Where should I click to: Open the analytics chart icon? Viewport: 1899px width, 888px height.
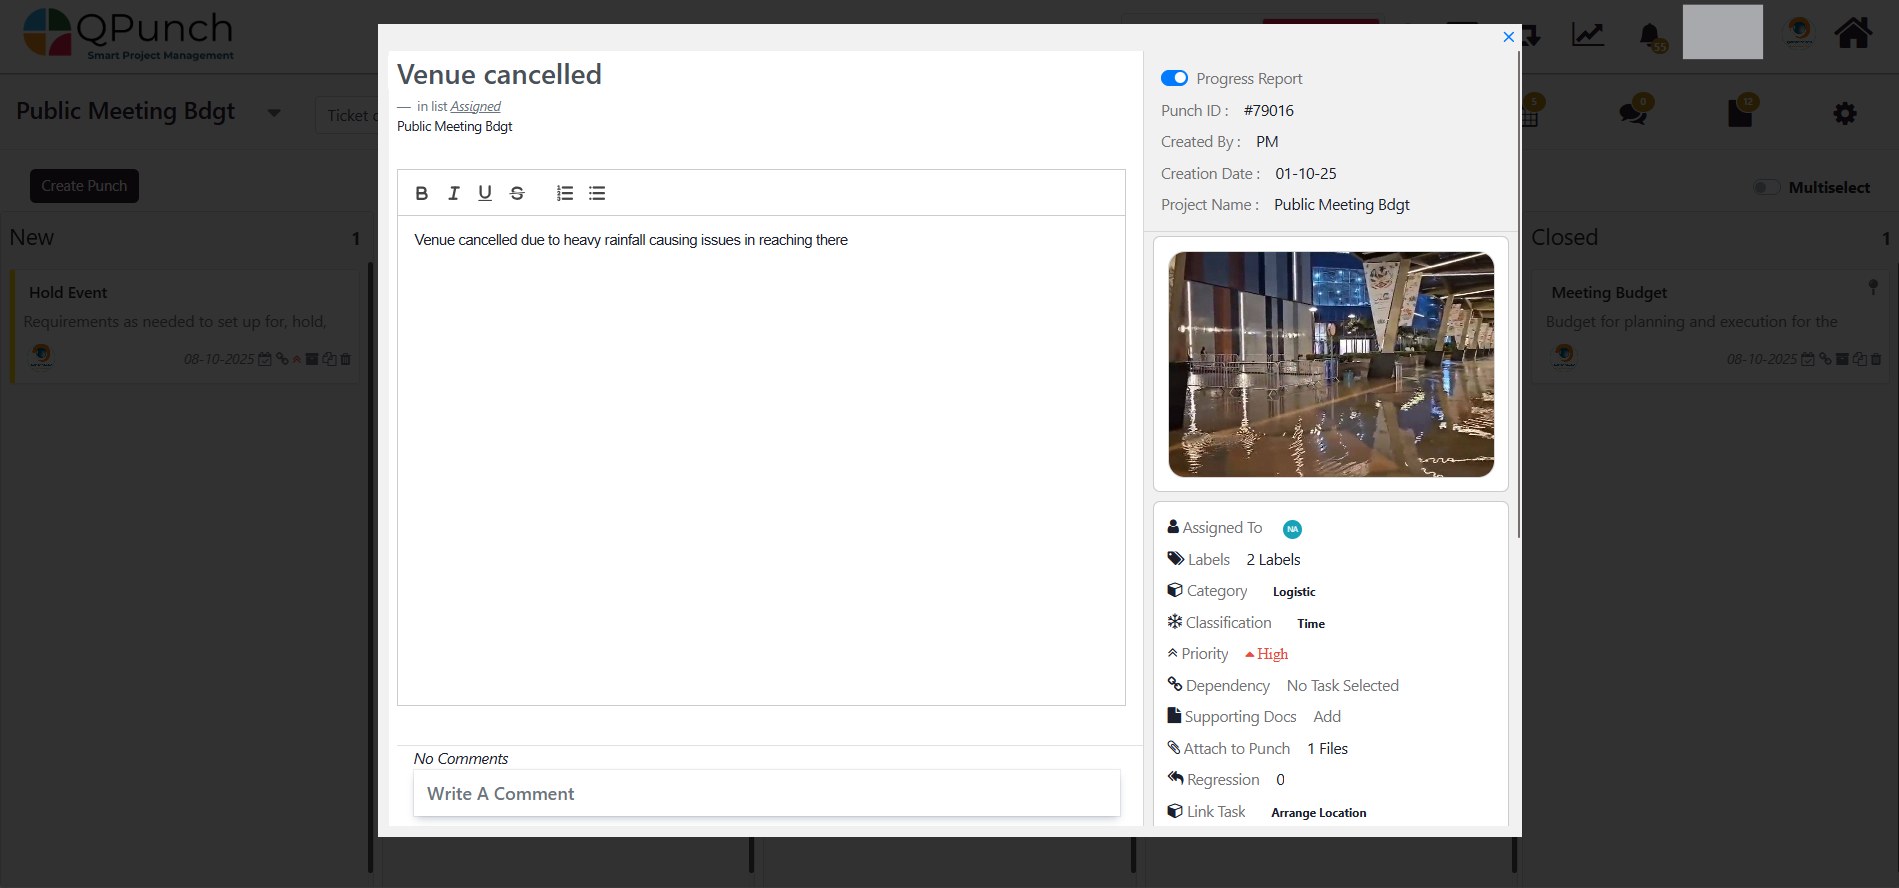pos(1587,35)
